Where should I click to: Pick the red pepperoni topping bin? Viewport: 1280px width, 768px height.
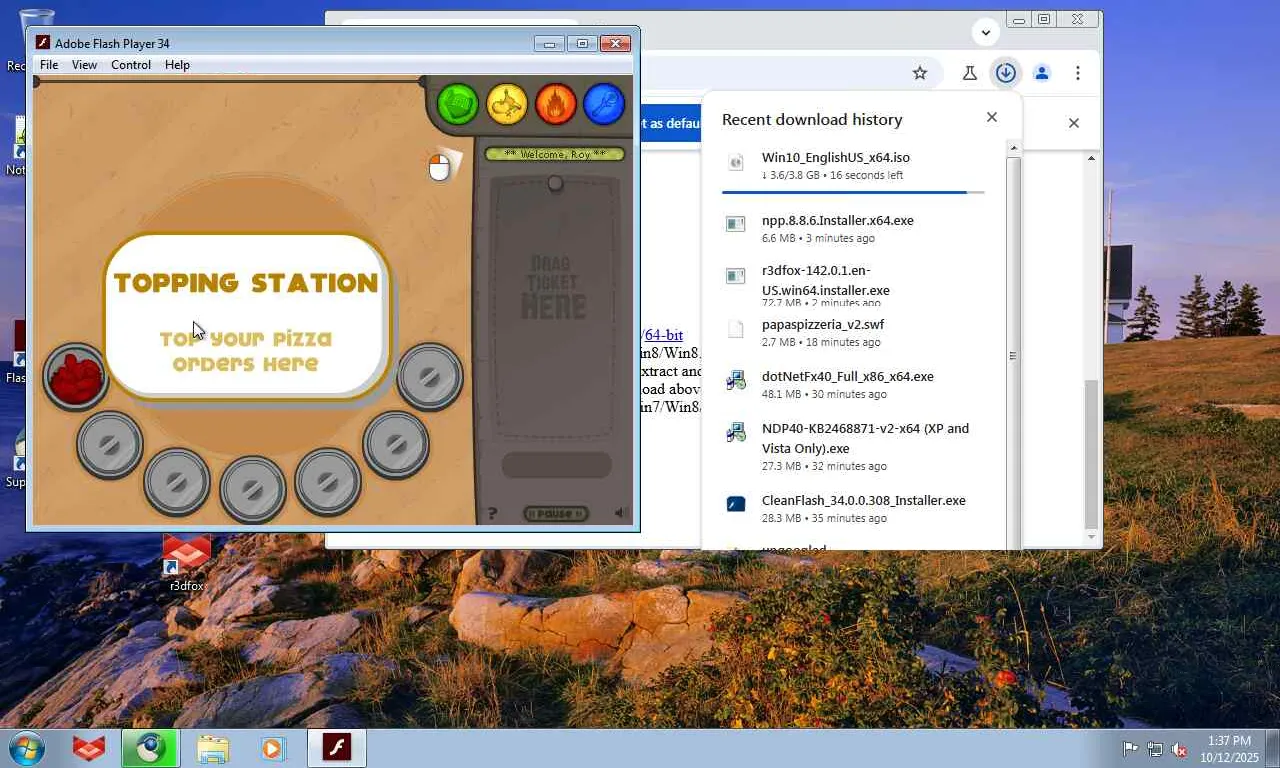point(76,376)
